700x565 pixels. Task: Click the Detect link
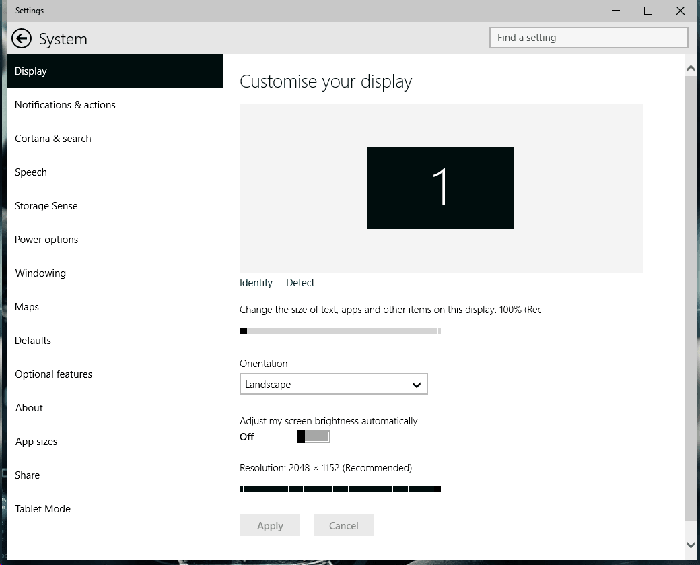tap(300, 283)
